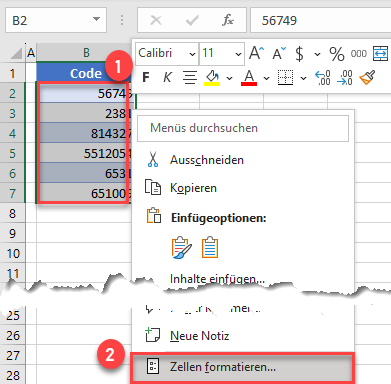
Task: Click the merge and center icon
Action: [x=380, y=54]
